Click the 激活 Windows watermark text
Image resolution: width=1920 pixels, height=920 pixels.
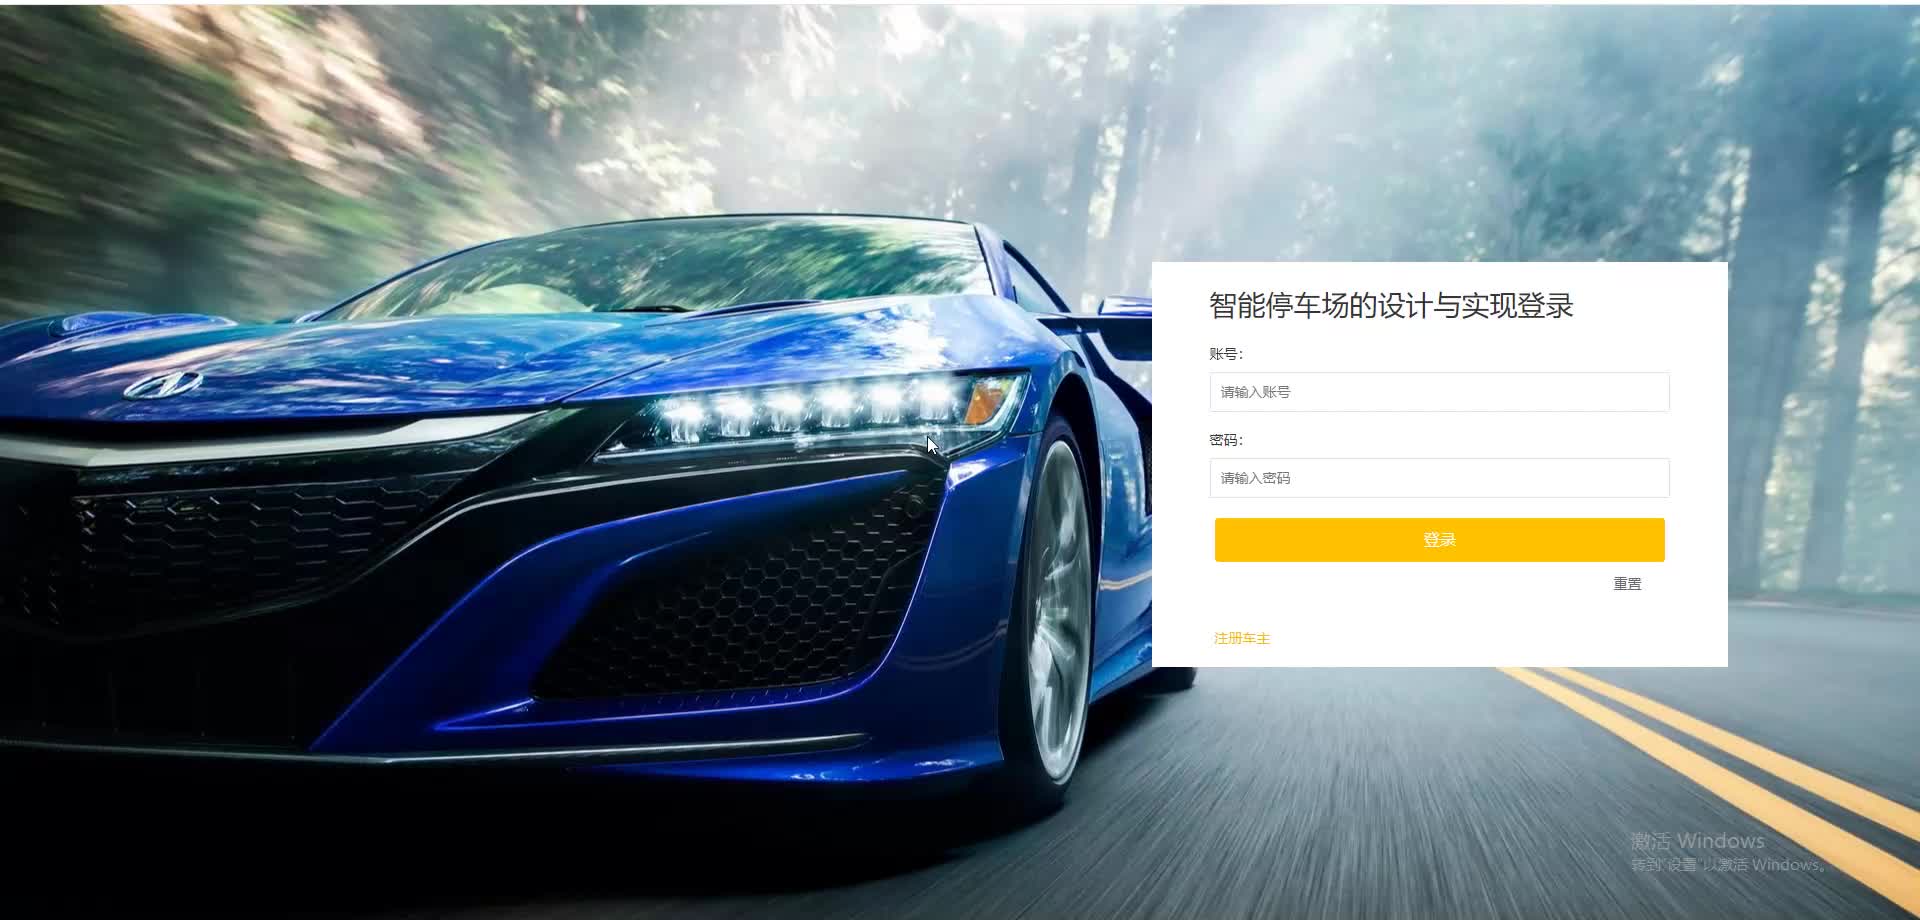[x=1697, y=841]
